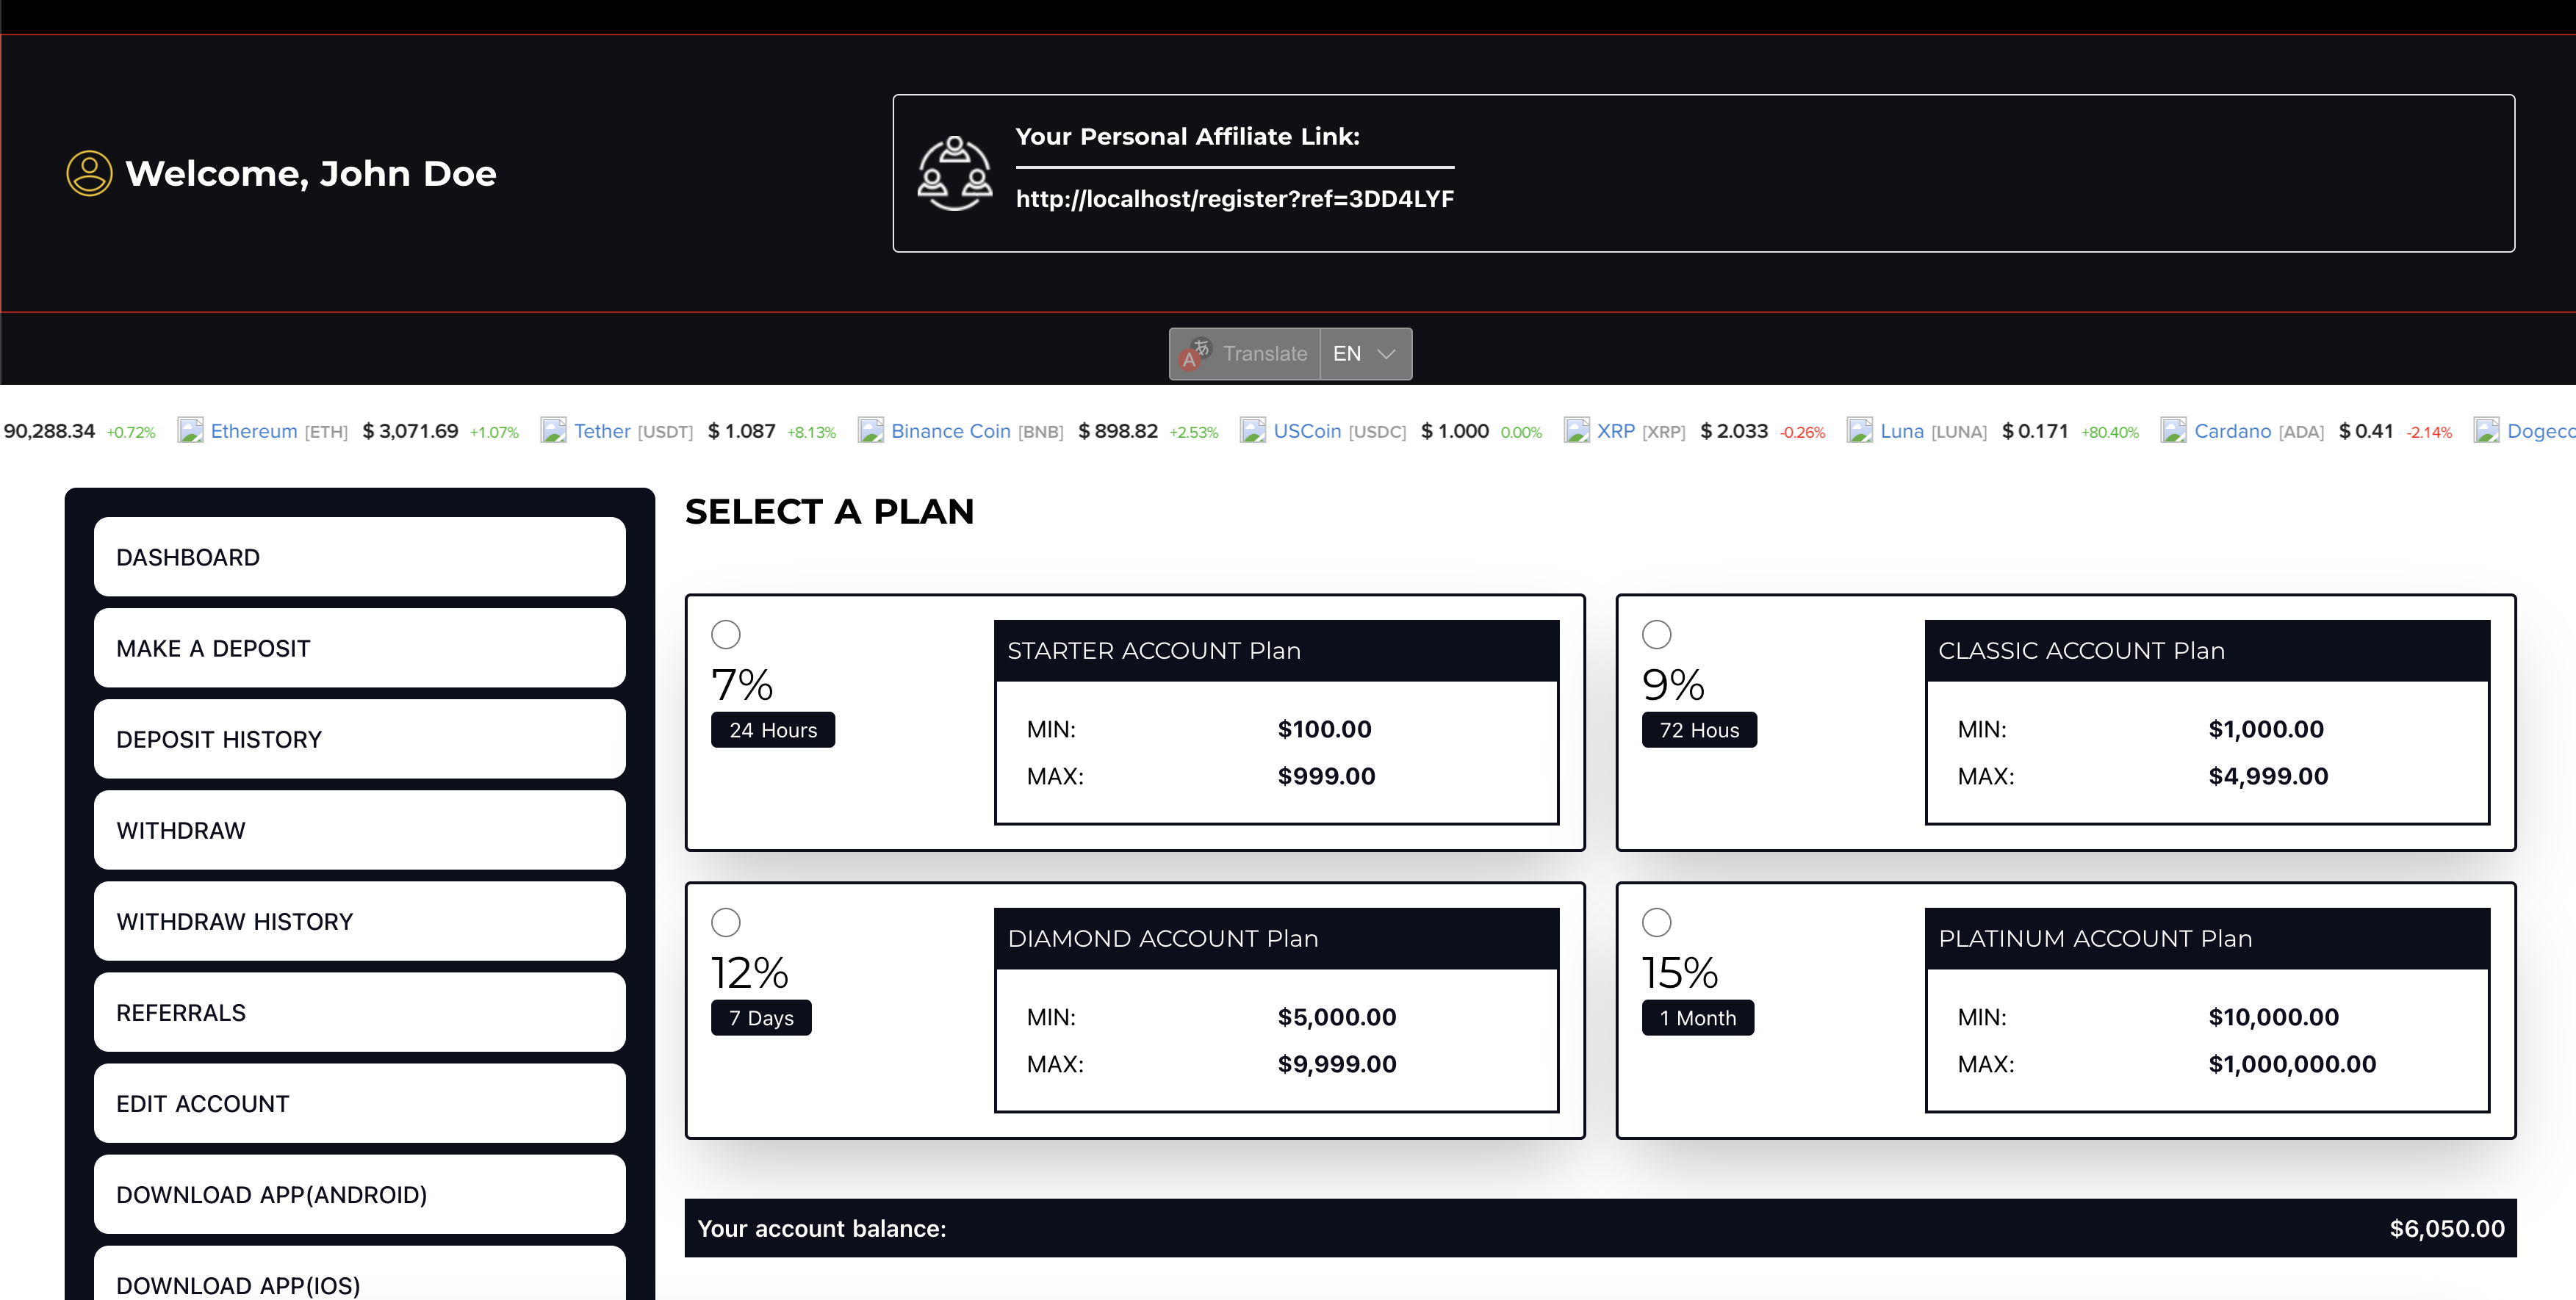Choose the Classic Account 9% radio button

point(1656,634)
